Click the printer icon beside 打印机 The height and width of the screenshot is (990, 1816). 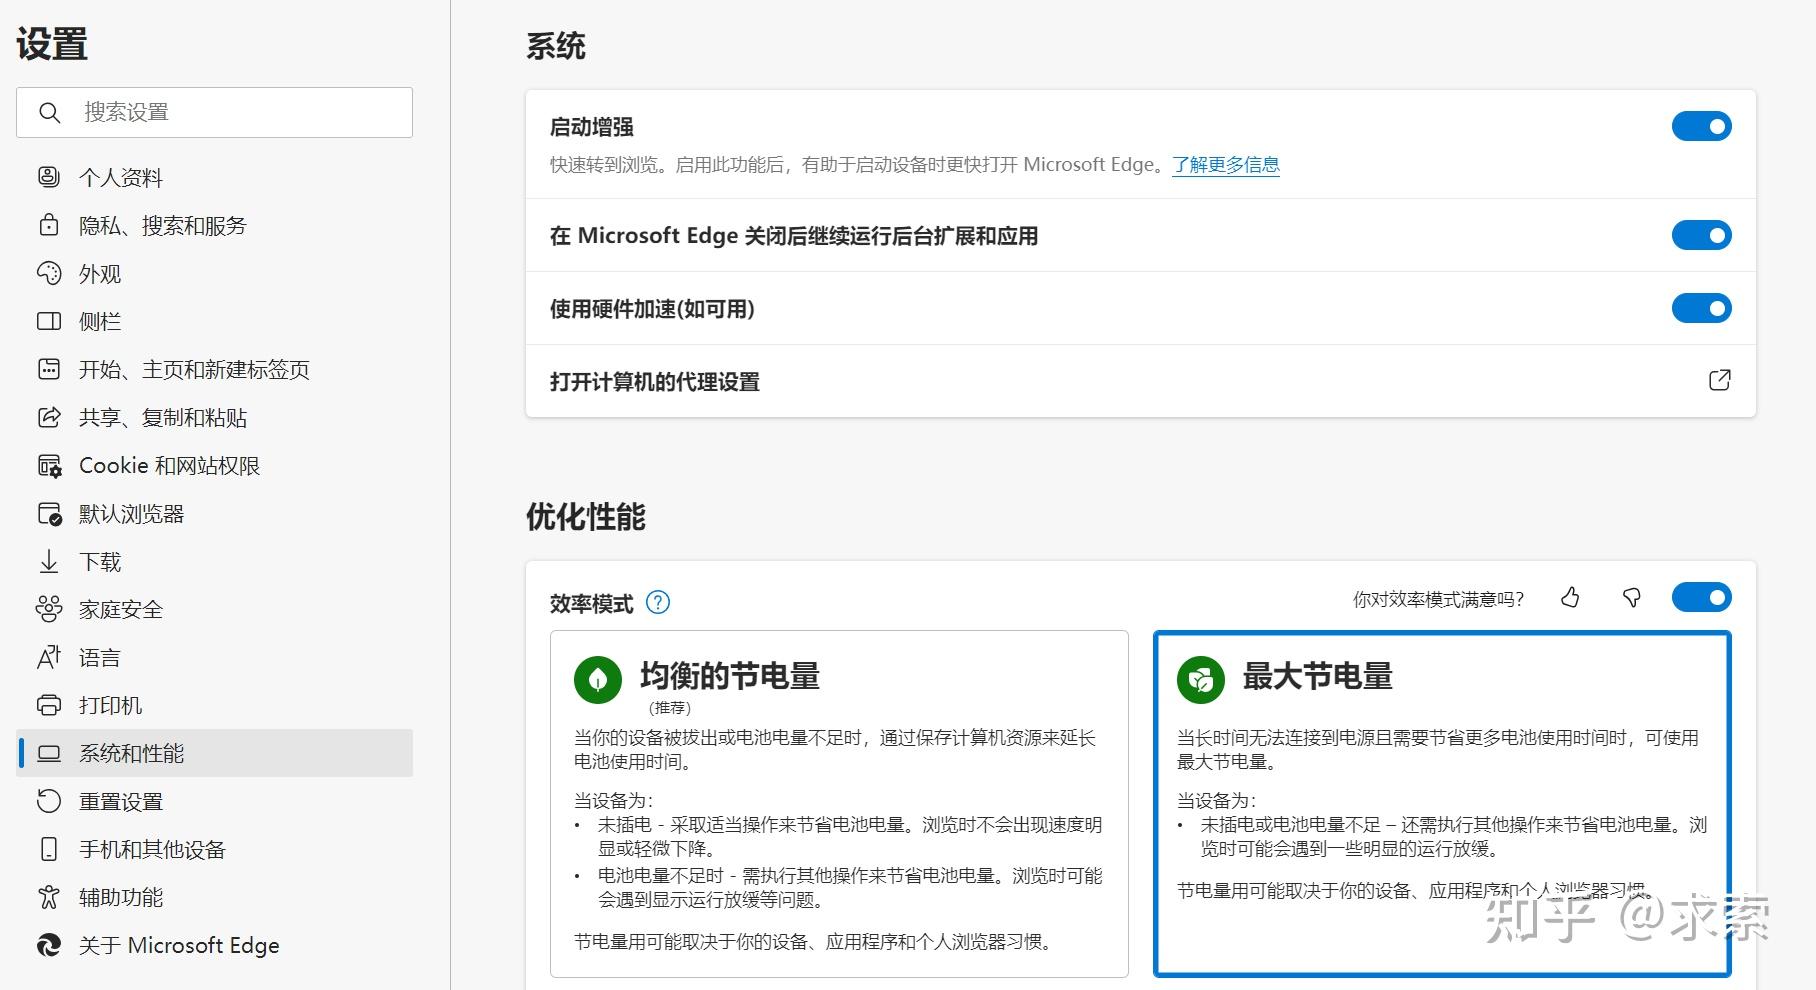[x=49, y=705]
